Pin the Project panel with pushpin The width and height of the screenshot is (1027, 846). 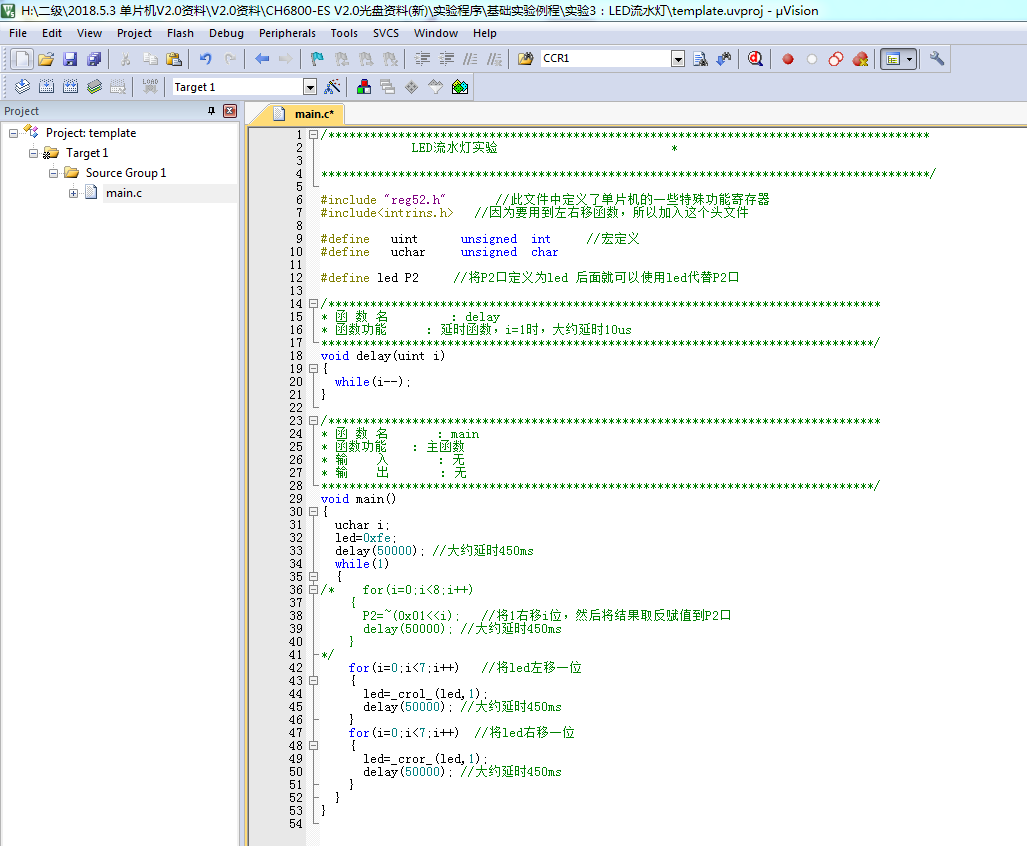click(211, 111)
